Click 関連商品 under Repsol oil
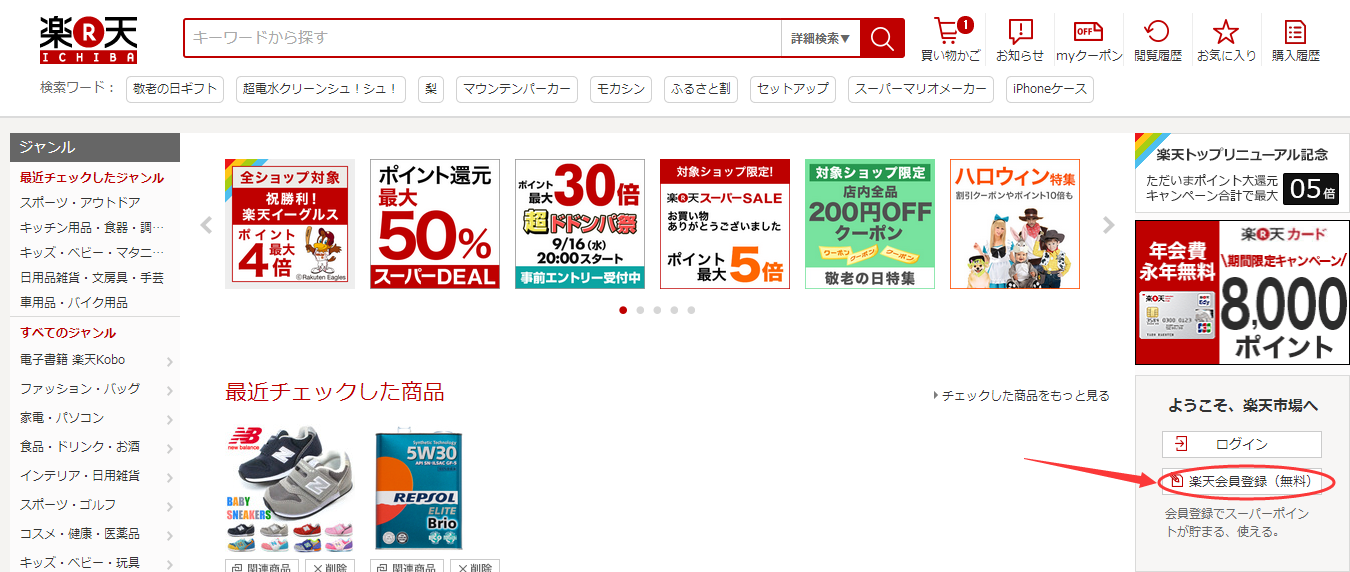1350x572 pixels. tap(405, 567)
